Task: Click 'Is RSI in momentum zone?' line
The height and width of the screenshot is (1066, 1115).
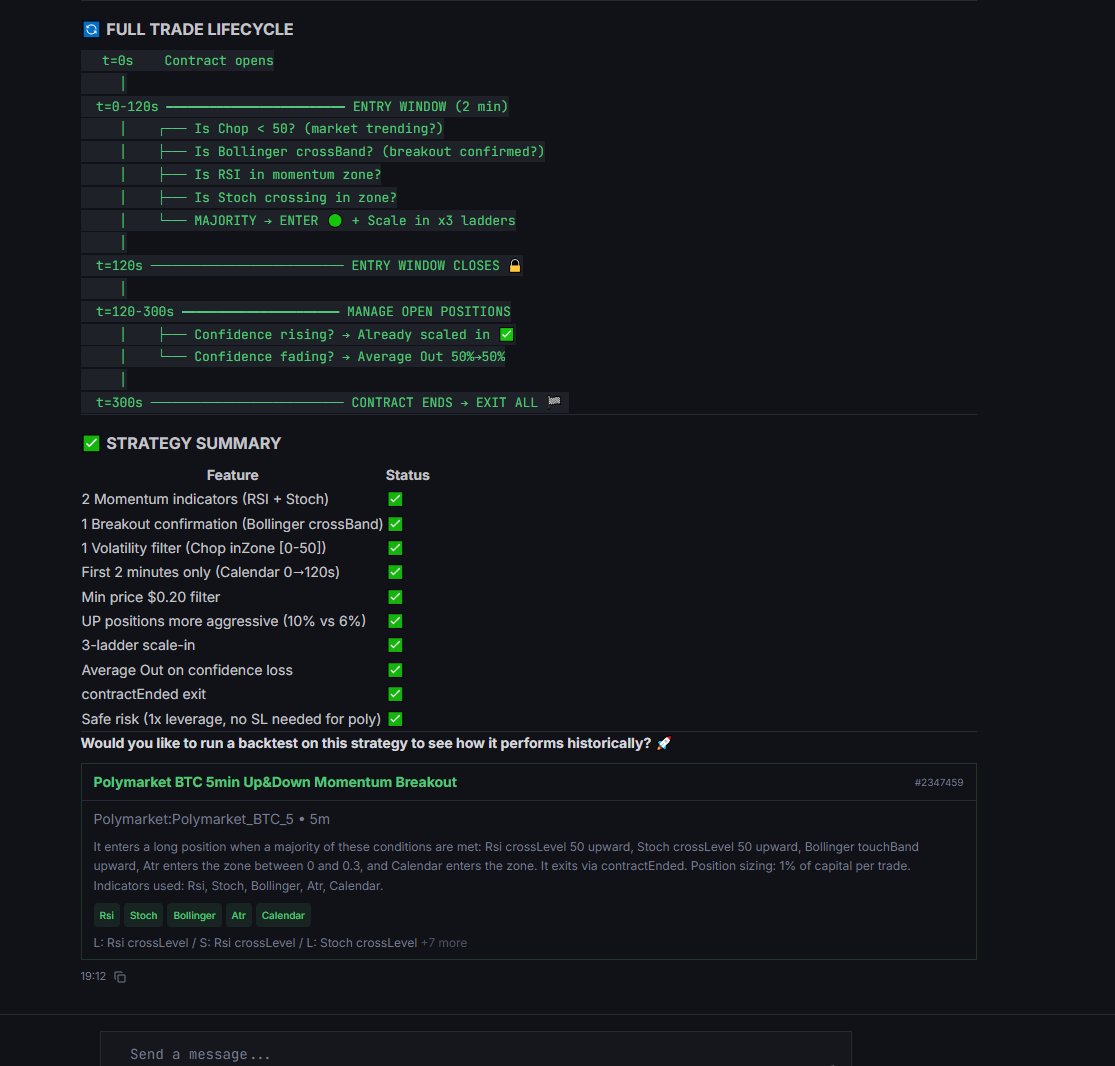Action: click(287, 175)
